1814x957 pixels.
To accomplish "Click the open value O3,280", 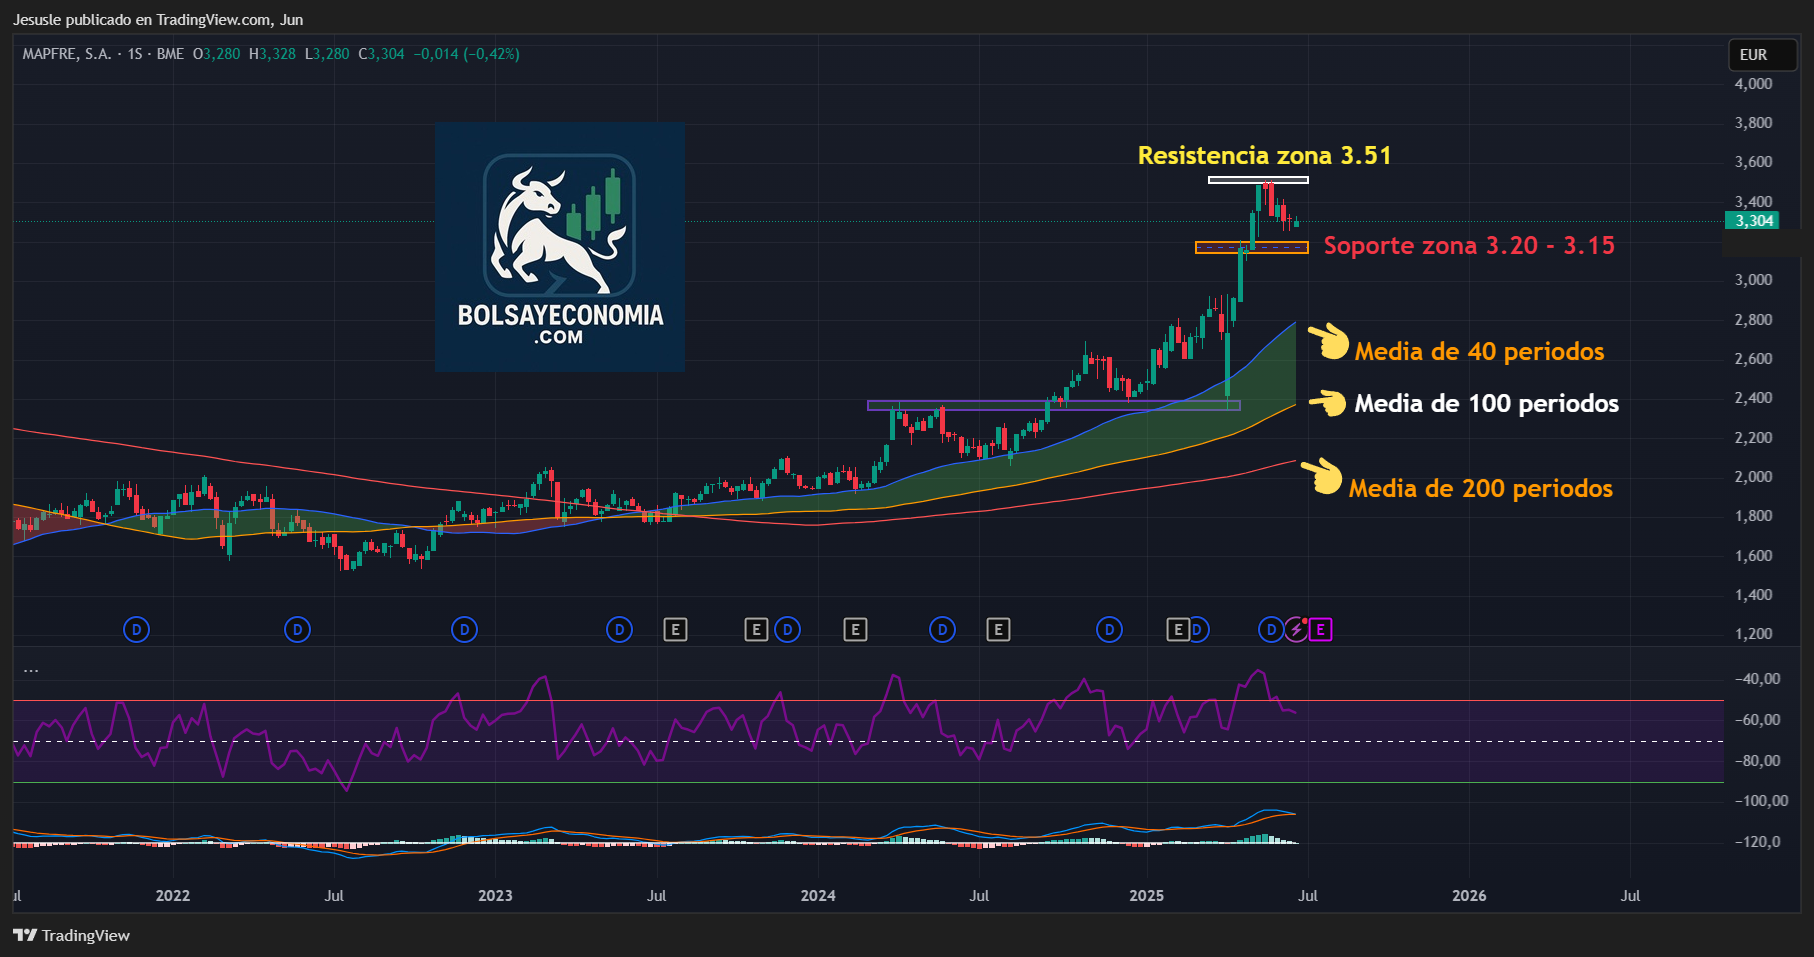I will (217, 54).
